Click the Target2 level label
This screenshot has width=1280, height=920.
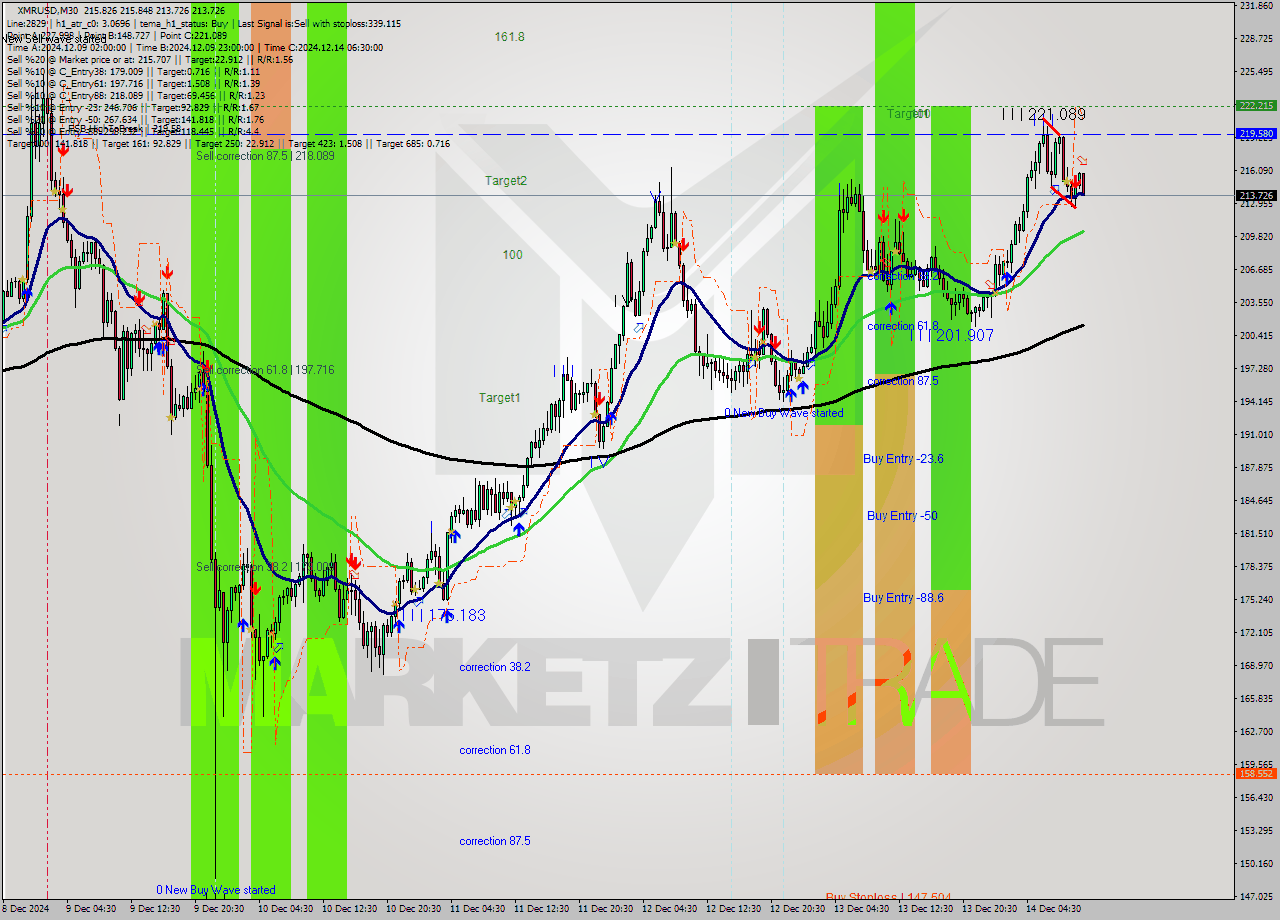pos(506,181)
